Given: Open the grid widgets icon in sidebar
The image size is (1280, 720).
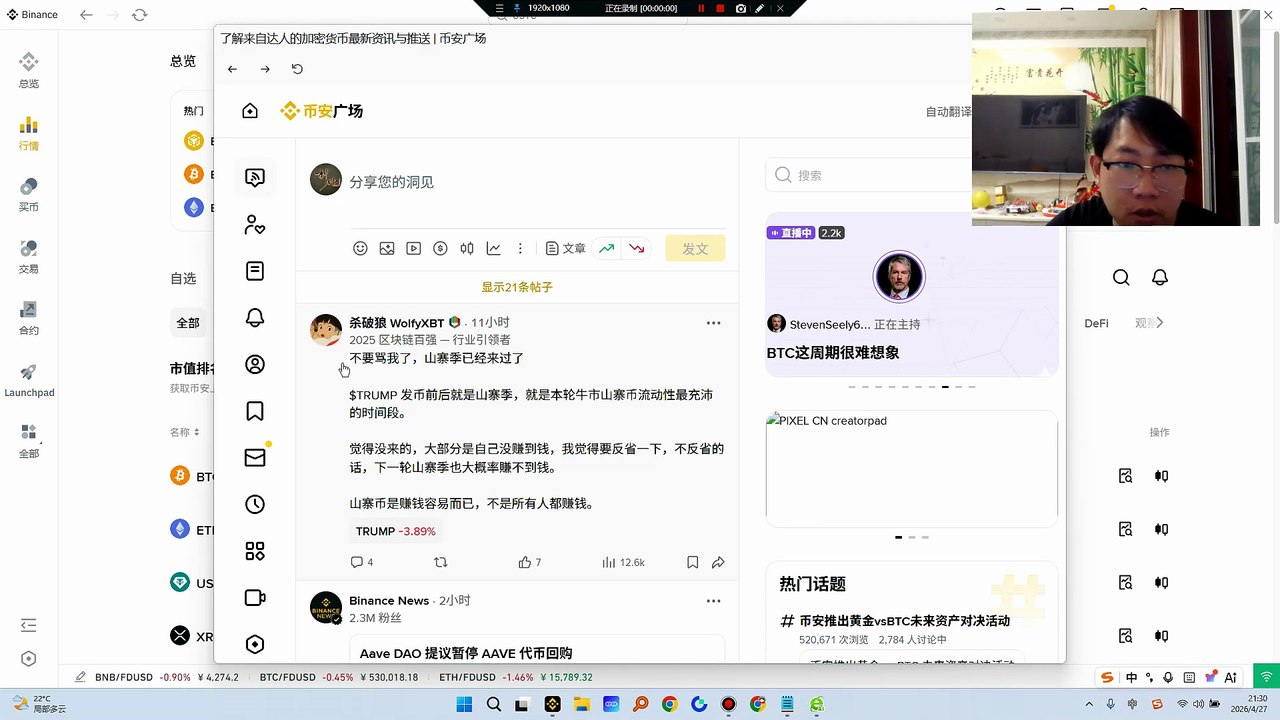Looking at the screenshot, I should (x=255, y=551).
